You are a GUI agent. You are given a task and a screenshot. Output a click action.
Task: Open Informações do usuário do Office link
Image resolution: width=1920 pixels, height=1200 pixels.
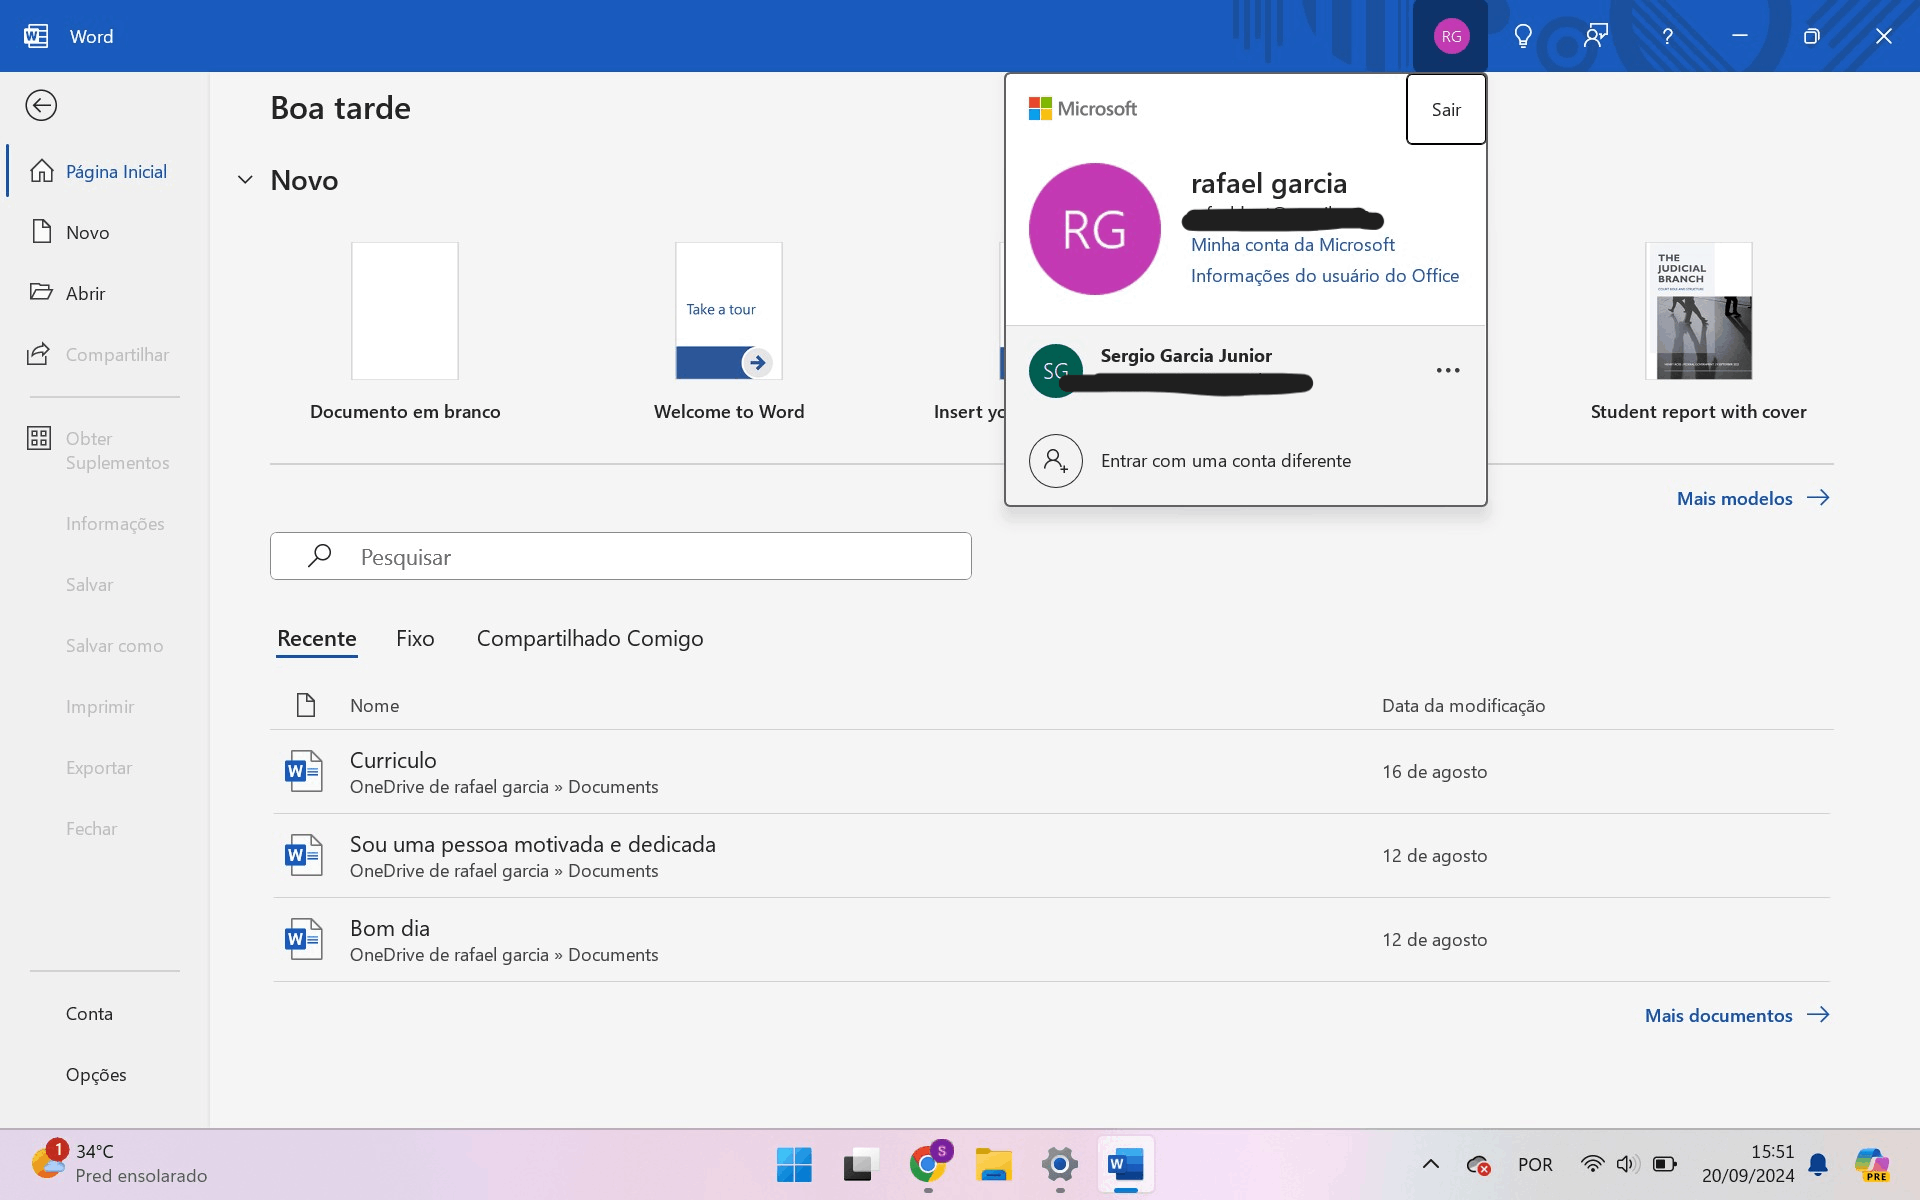pyautogui.click(x=1325, y=276)
